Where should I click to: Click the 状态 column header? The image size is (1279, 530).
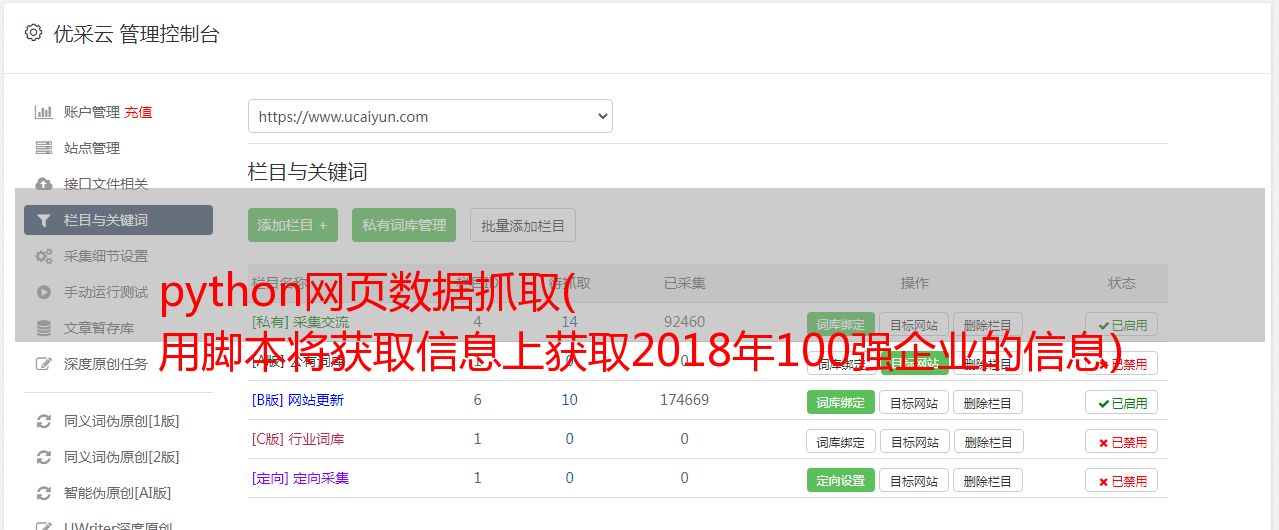coord(1122,283)
